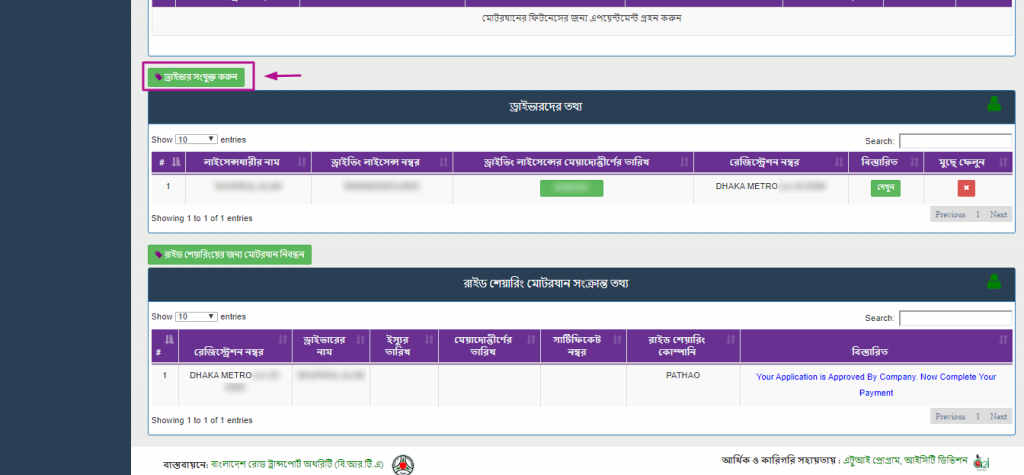This screenshot has width=1024, height=475.
Task: Click the green license expiry date badge
Action: [571, 187]
